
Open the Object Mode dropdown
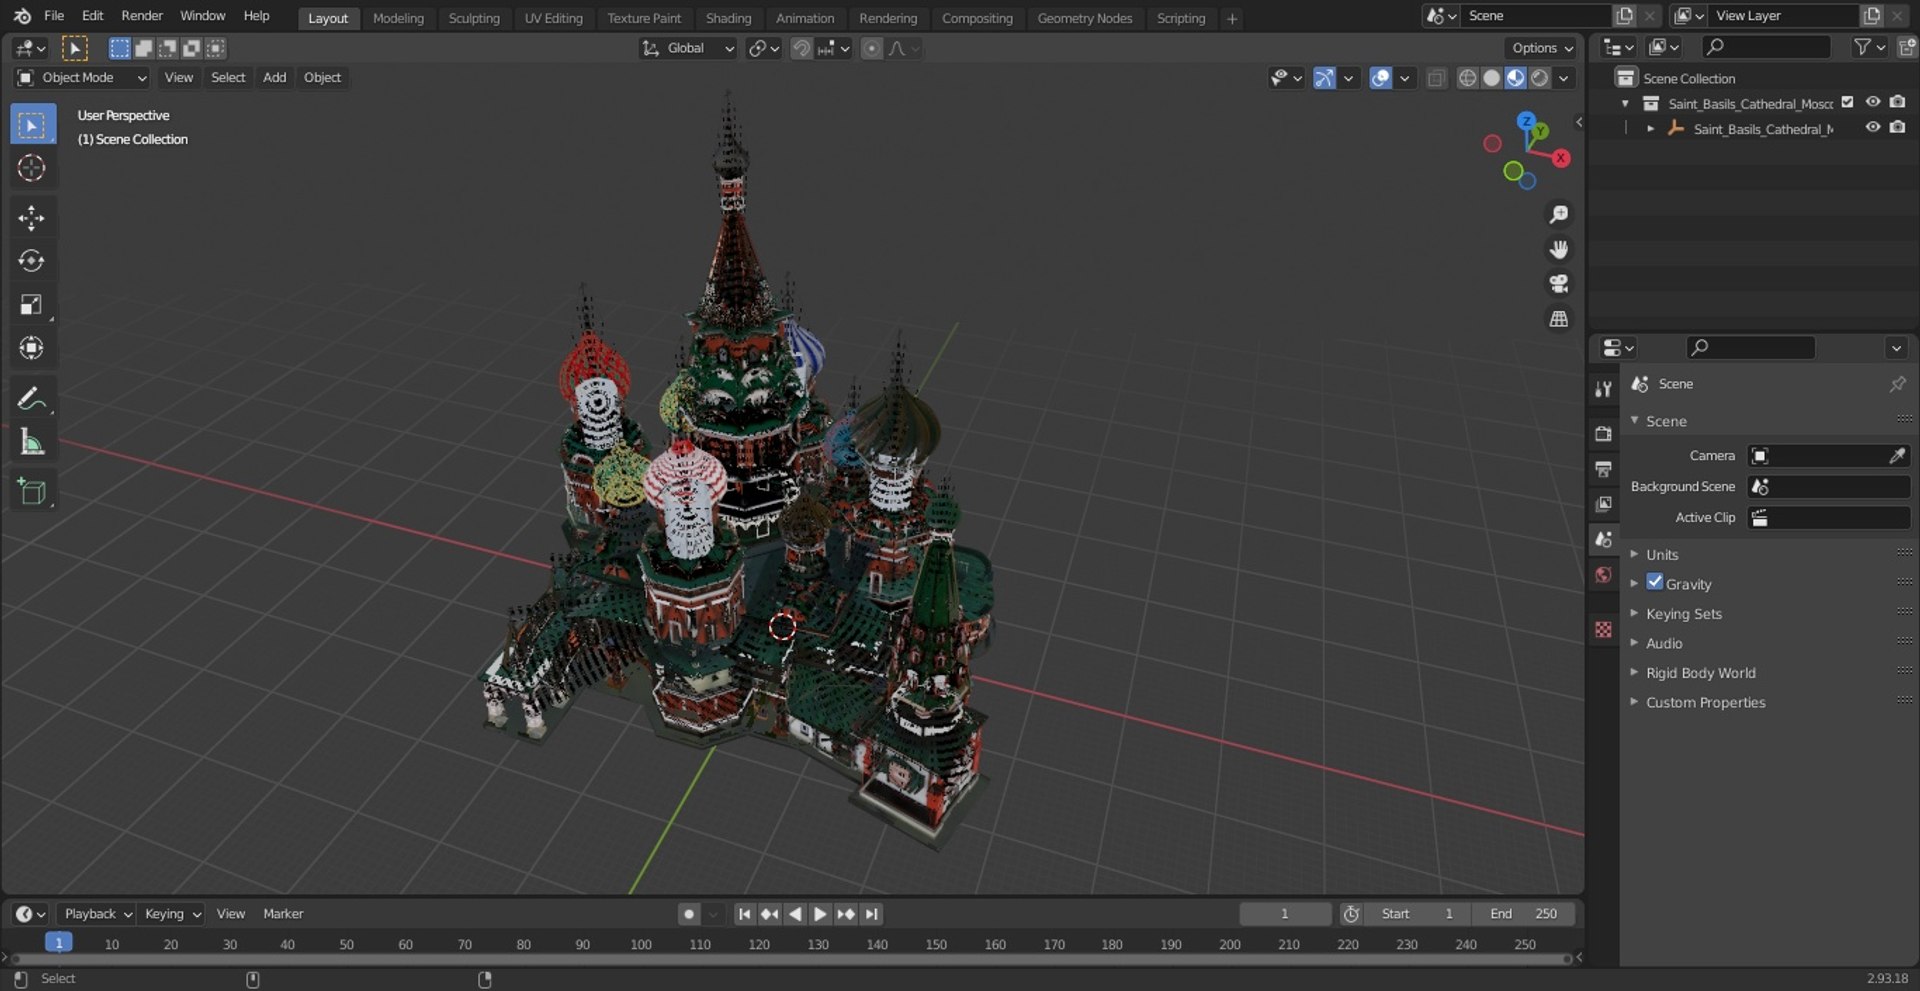[x=82, y=78]
